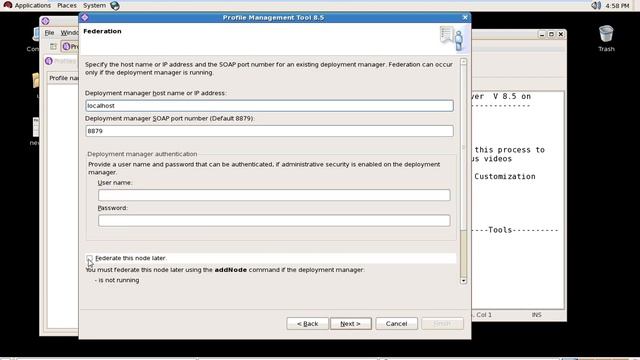Minimize the text editor window behind

pyautogui.click(x=542, y=34)
